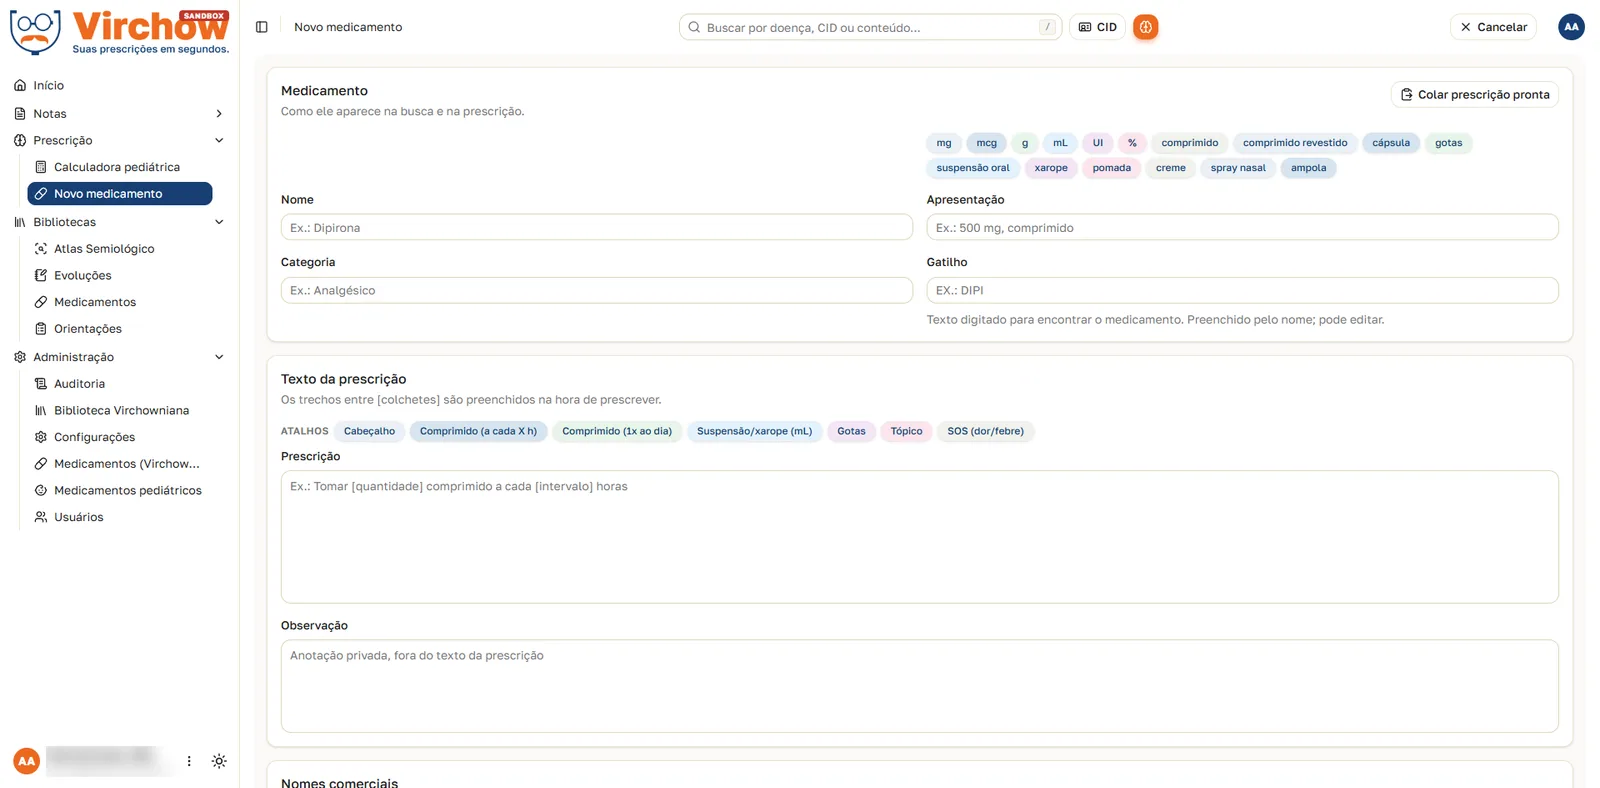The image size is (1600, 788).
Task: Click the orange assistant icon beside CID
Action: (x=1146, y=27)
